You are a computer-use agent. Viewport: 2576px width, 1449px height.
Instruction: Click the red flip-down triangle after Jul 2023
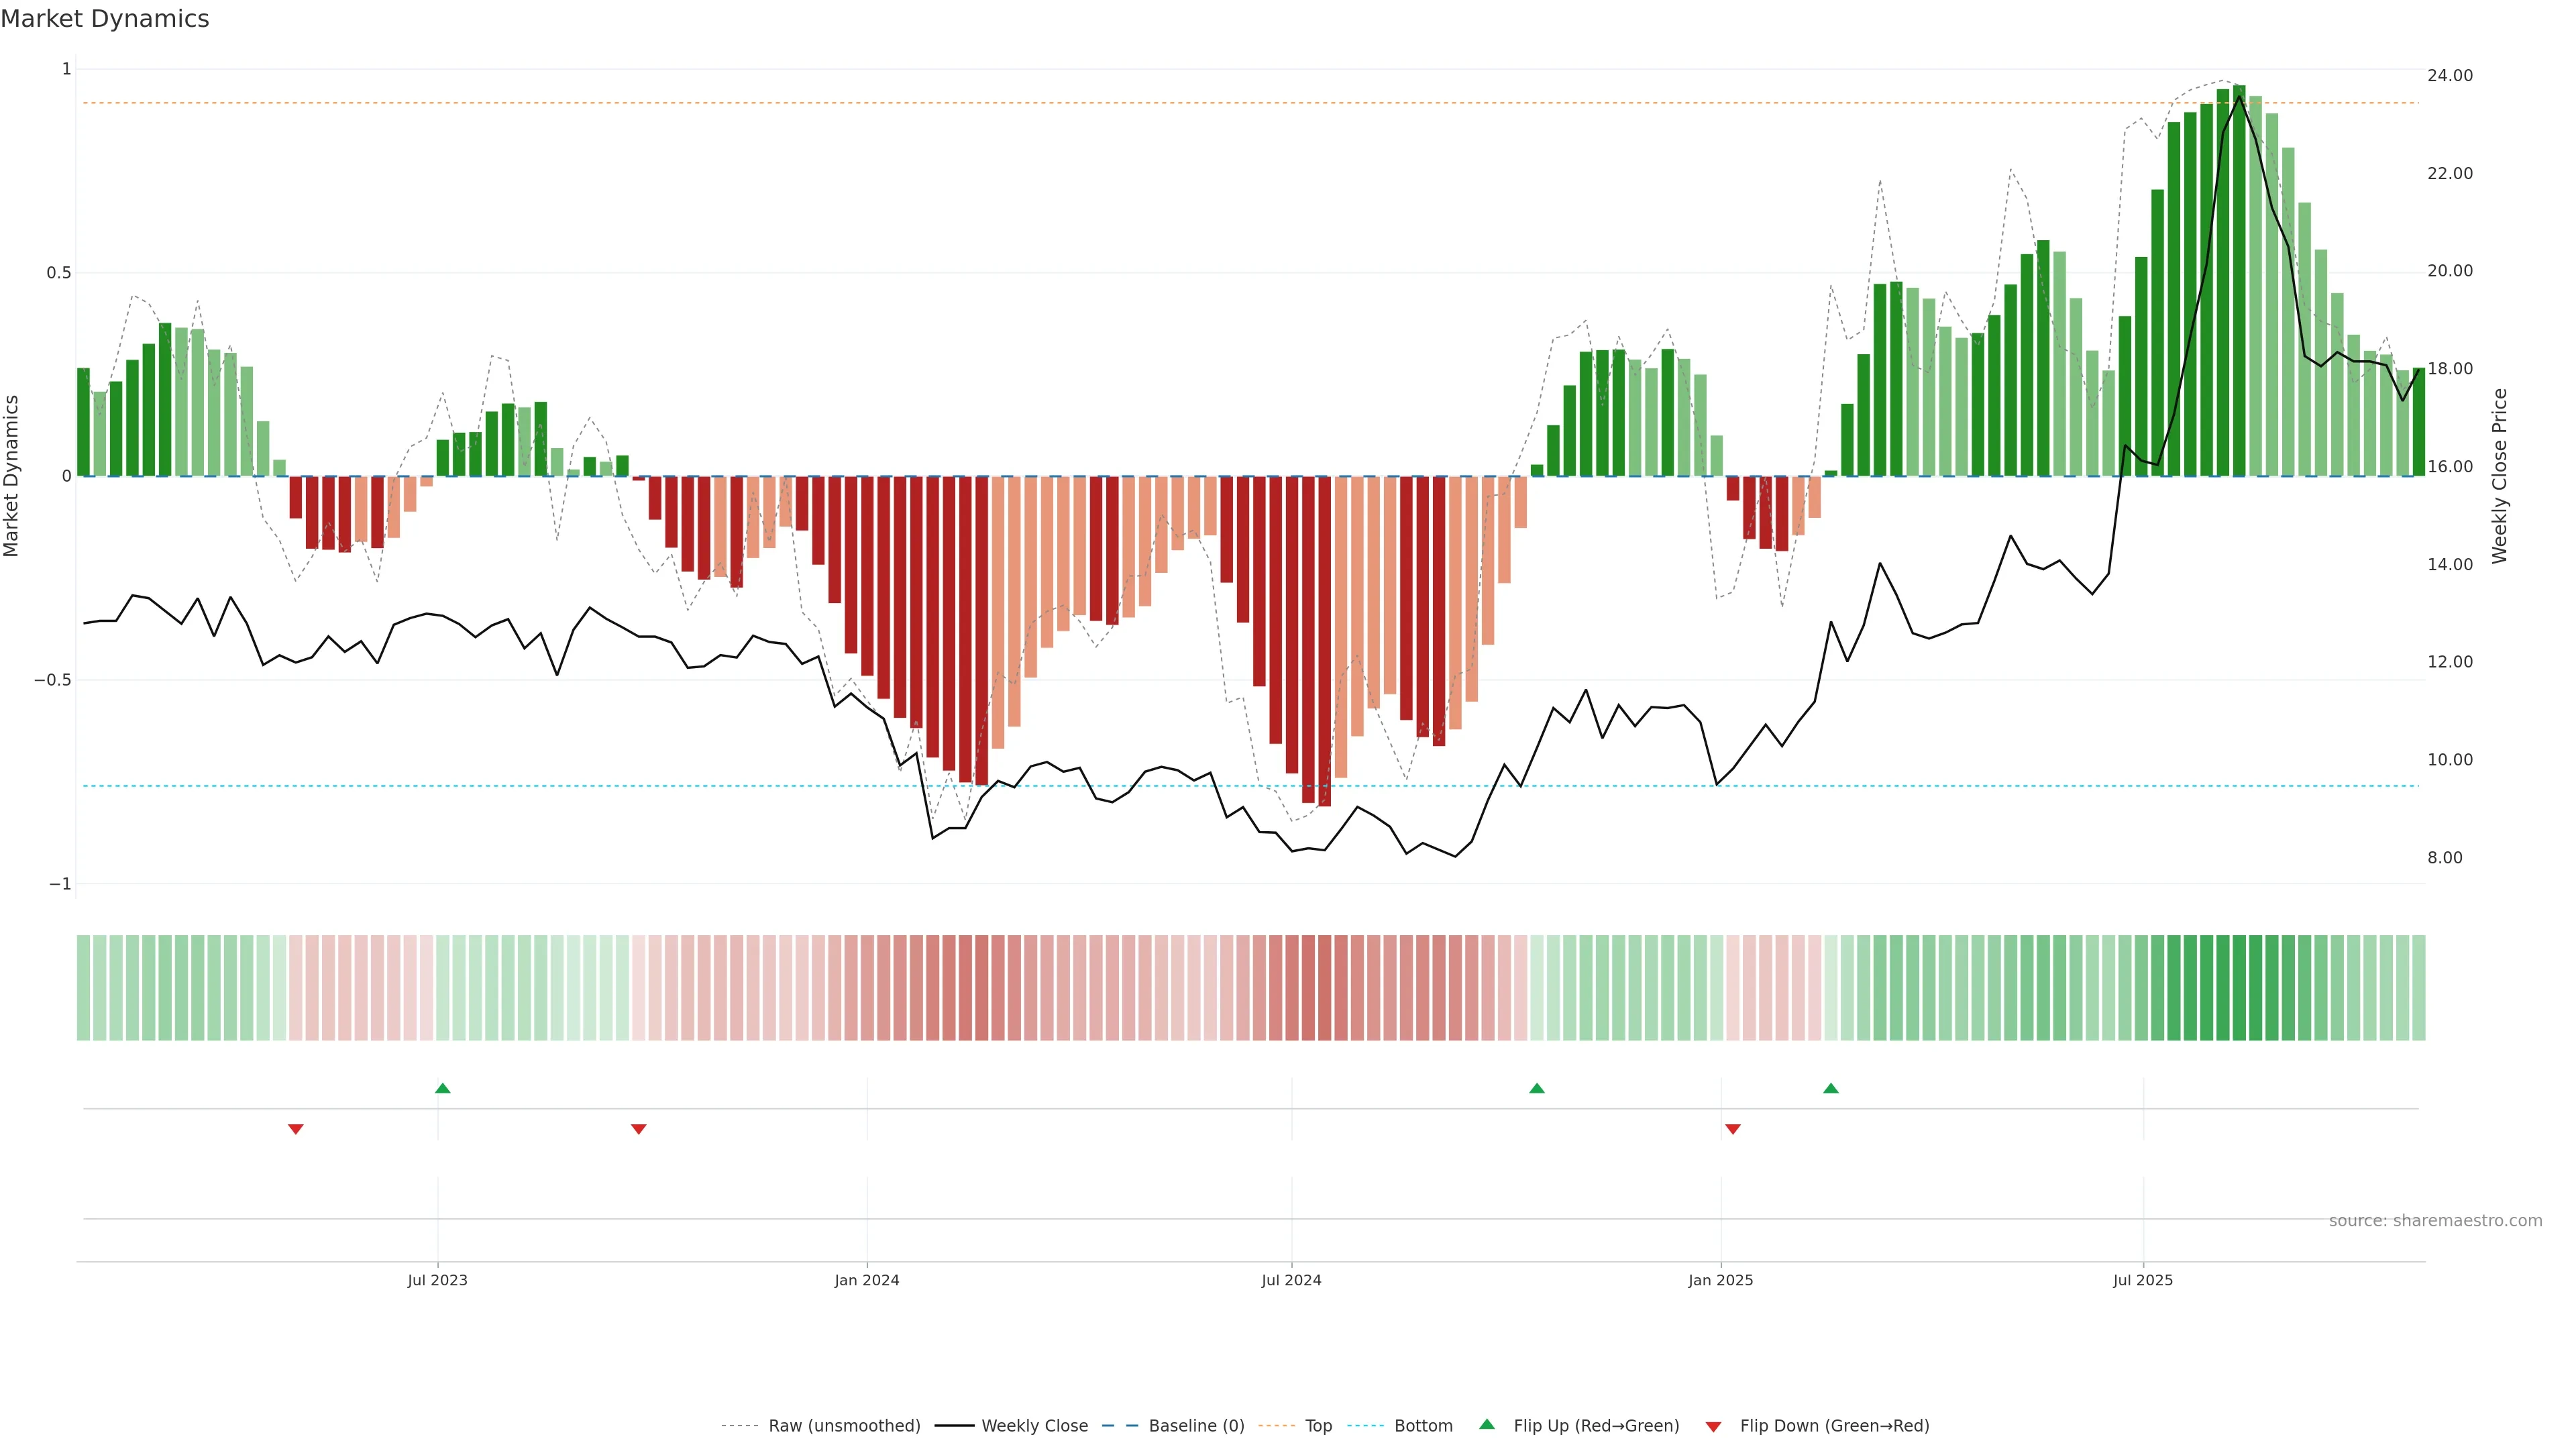[x=639, y=1129]
